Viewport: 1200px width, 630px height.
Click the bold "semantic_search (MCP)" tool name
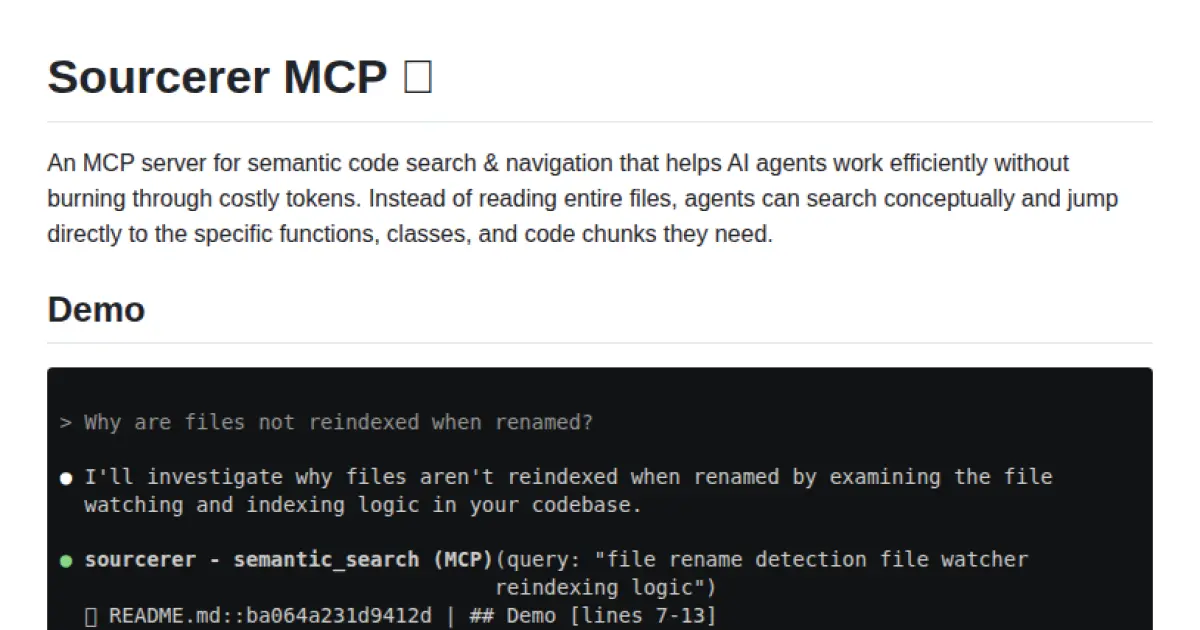coord(363,560)
